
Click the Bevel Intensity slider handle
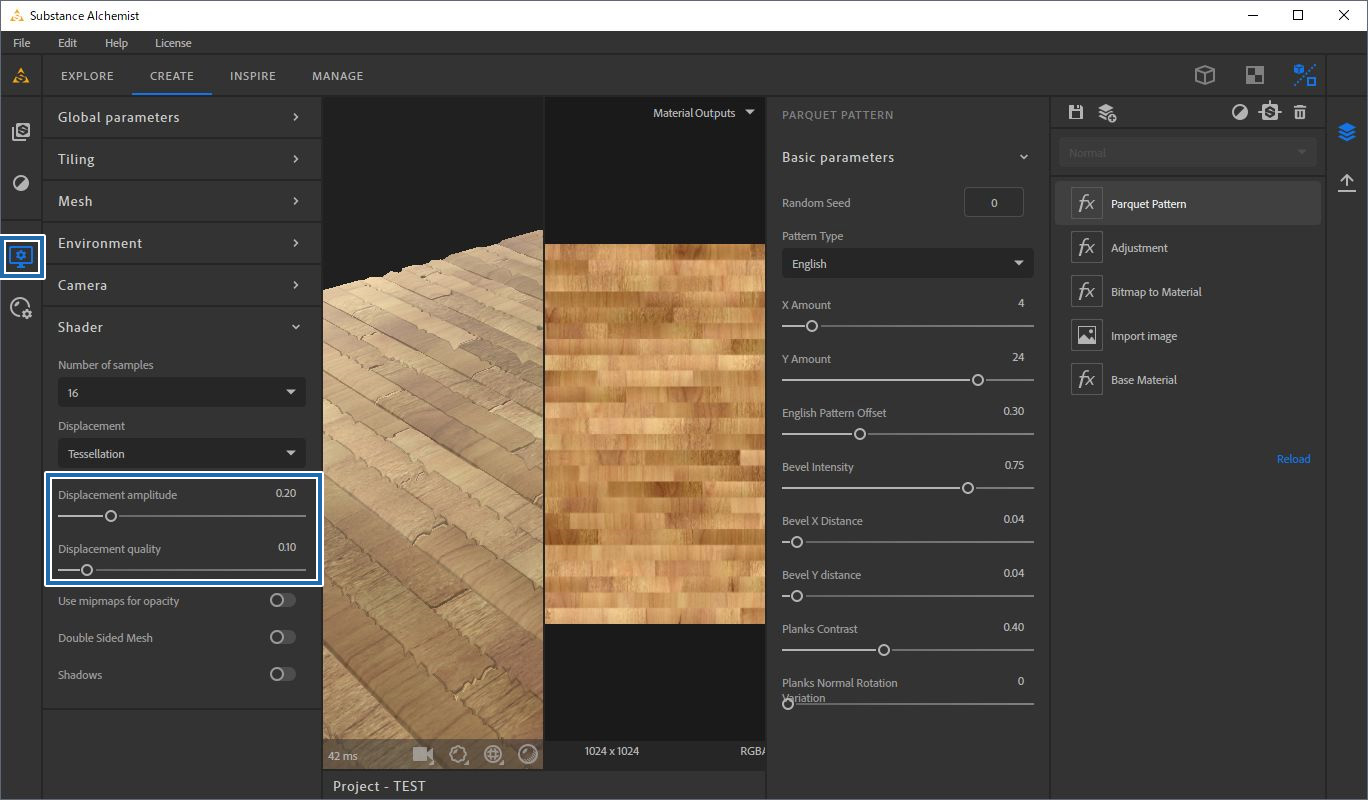click(x=967, y=488)
